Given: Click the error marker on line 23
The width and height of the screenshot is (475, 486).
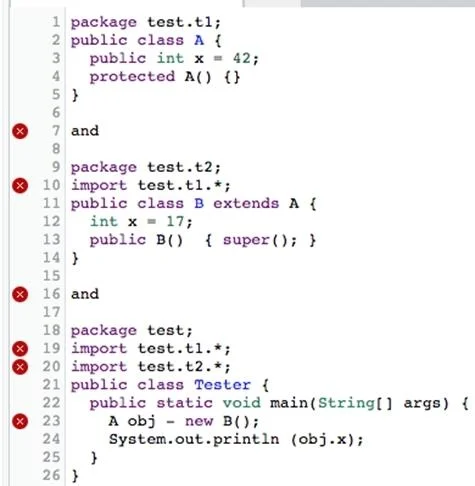Looking at the screenshot, I should (x=20, y=421).
